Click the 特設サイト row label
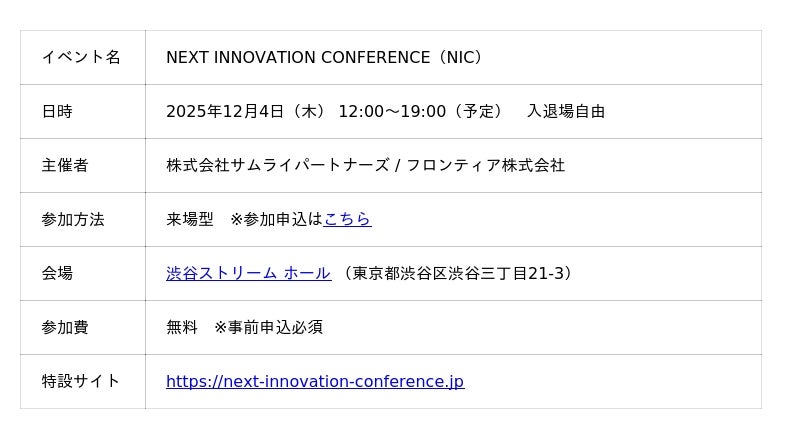The height and width of the screenshot is (439, 800). pos(81,381)
